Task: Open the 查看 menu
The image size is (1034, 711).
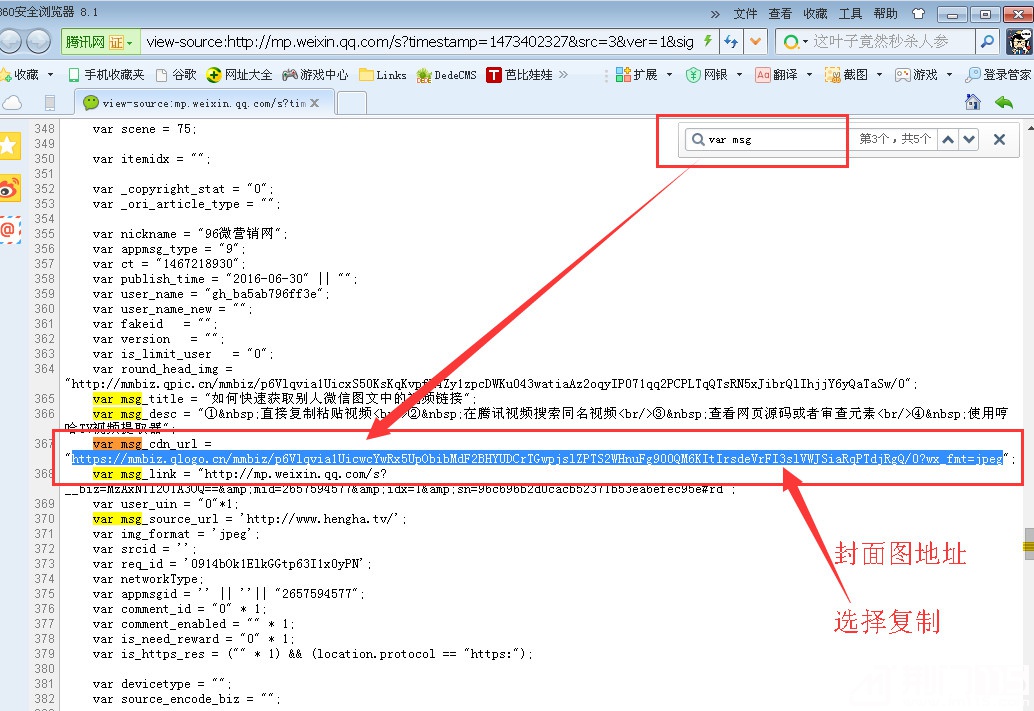Action: (780, 14)
